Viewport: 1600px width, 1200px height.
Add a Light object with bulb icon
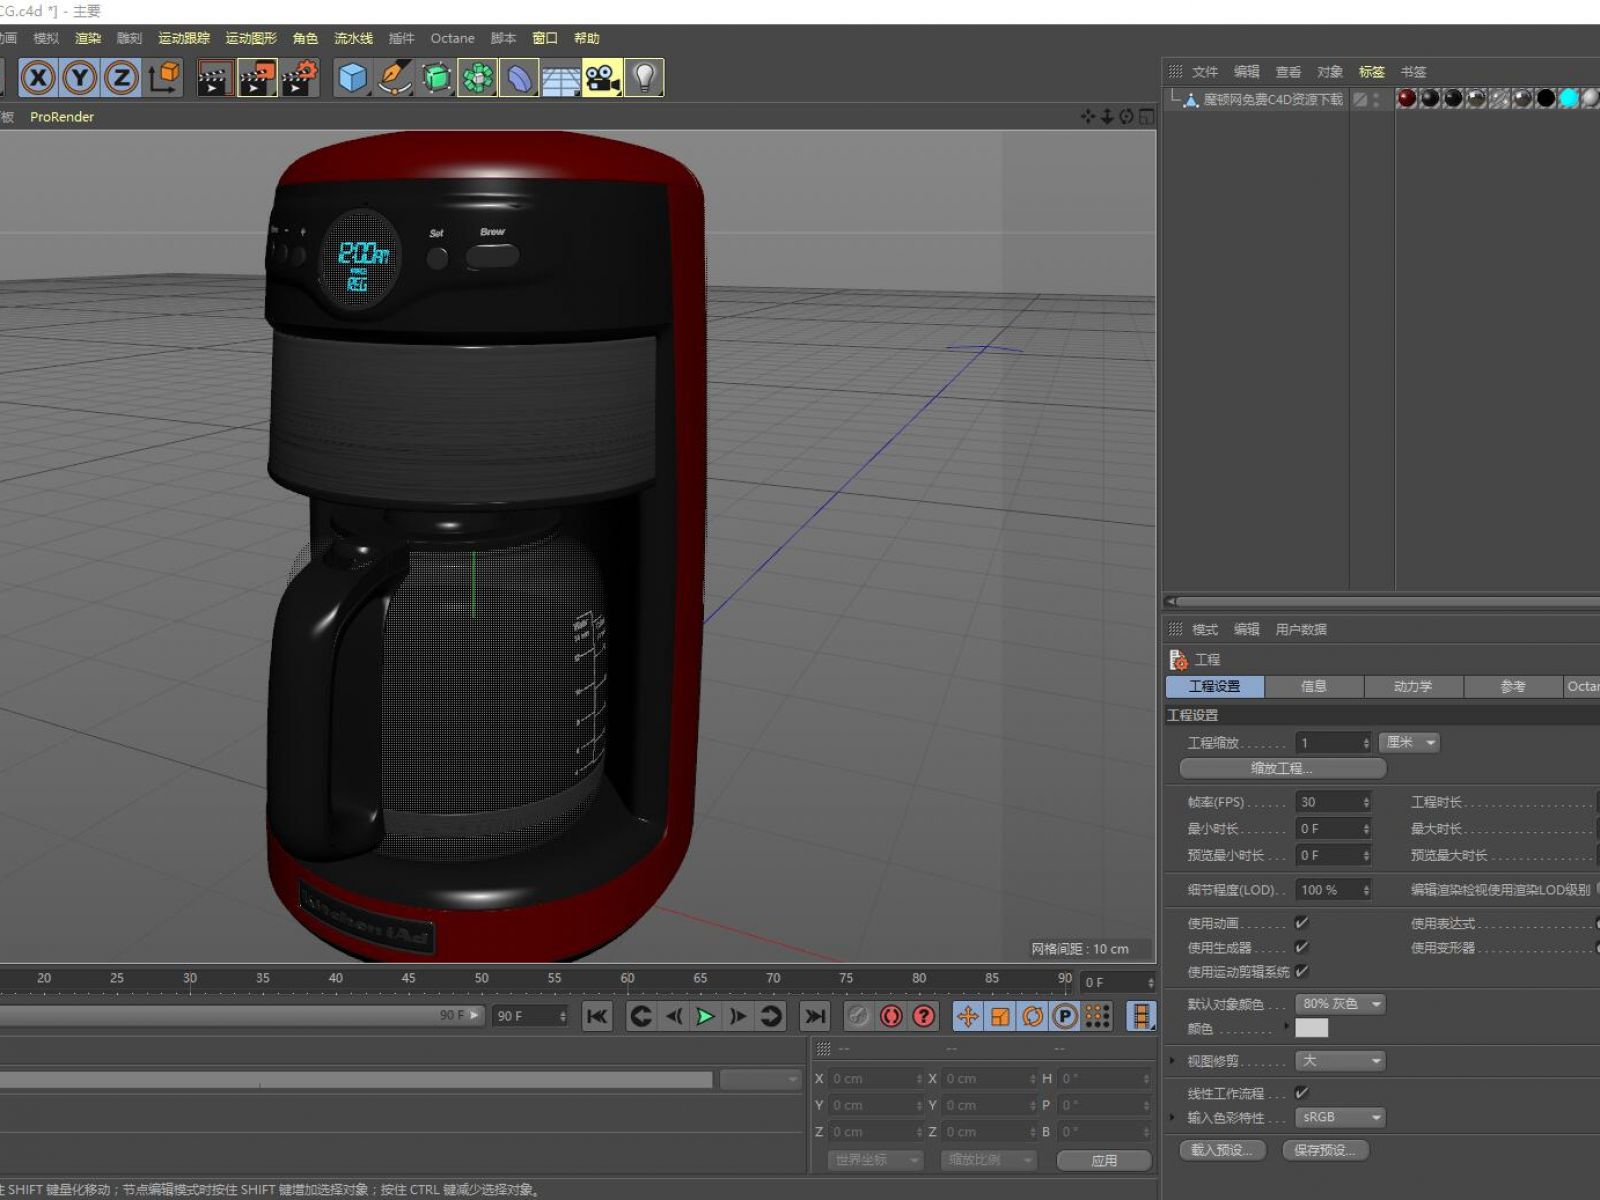pyautogui.click(x=645, y=77)
